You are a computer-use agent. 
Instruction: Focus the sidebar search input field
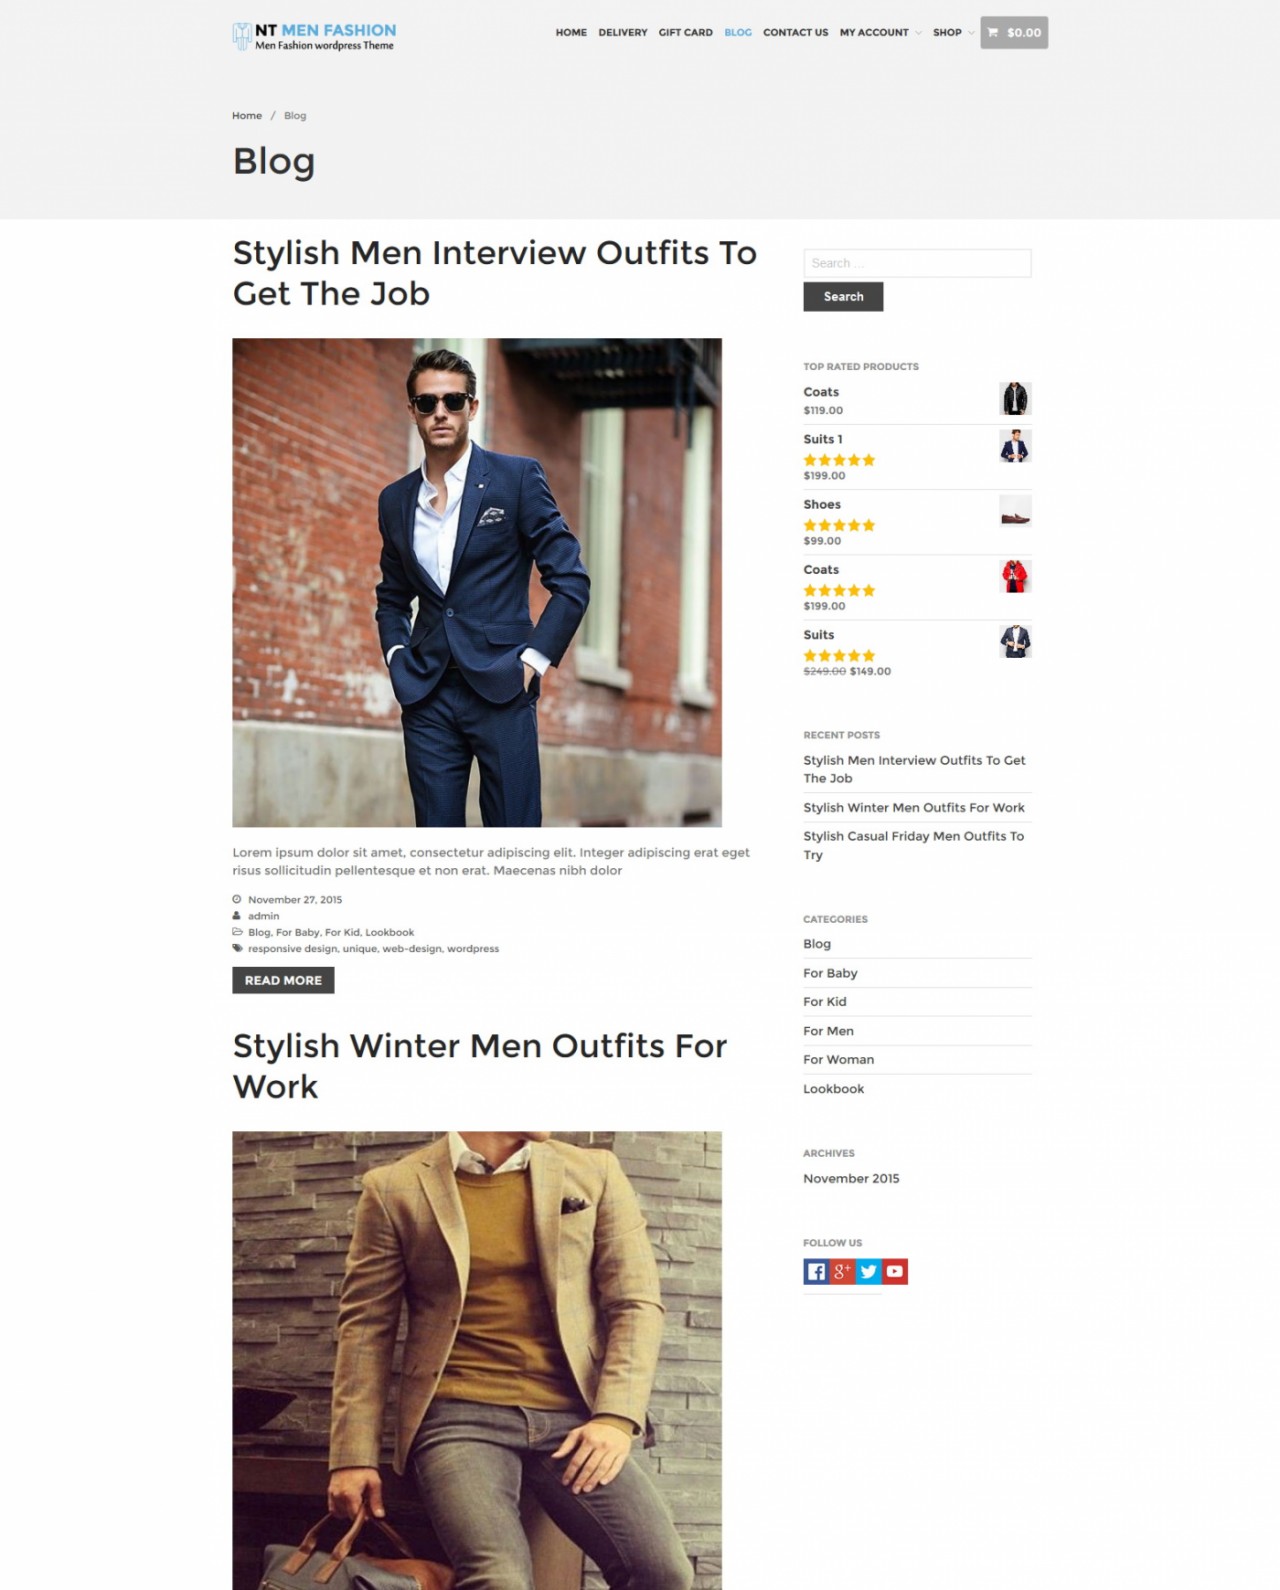point(917,263)
